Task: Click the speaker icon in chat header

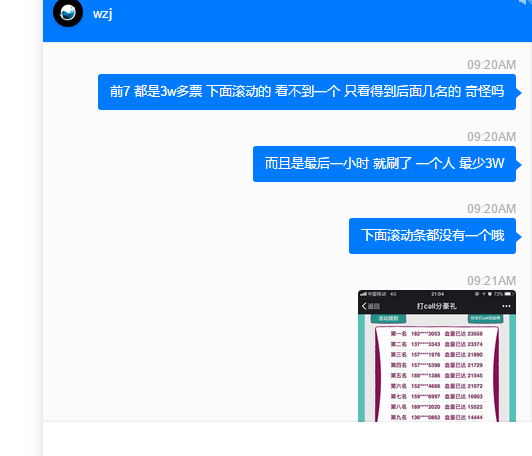Action: (526, 2)
